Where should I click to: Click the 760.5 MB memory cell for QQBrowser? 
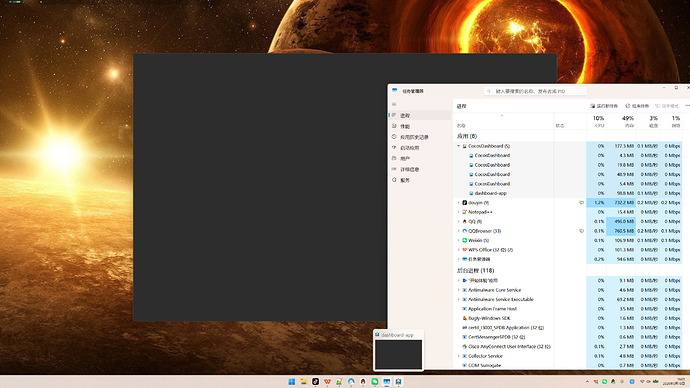click(621, 231)
